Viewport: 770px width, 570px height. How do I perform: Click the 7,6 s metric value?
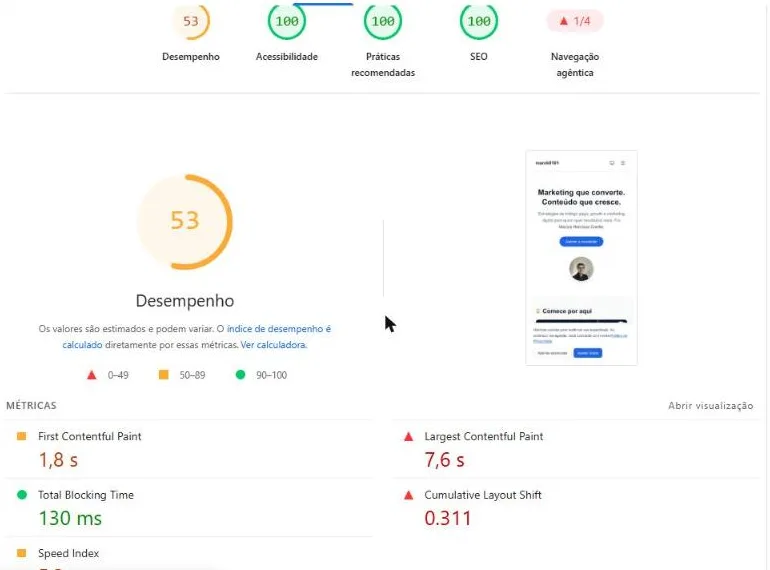[x=444, y=460]
